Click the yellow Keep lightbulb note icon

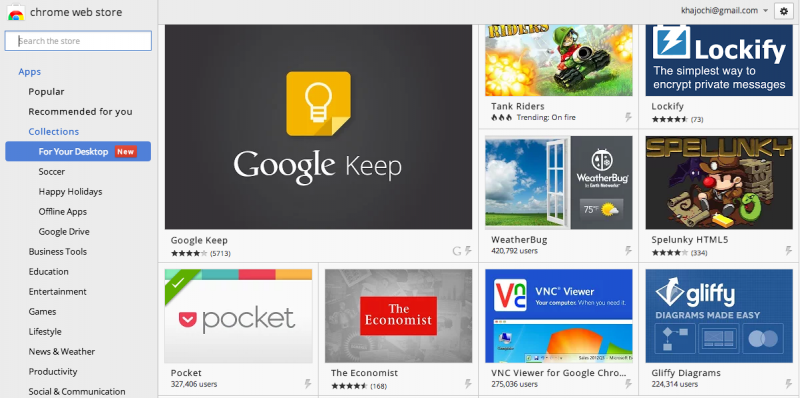318,104
